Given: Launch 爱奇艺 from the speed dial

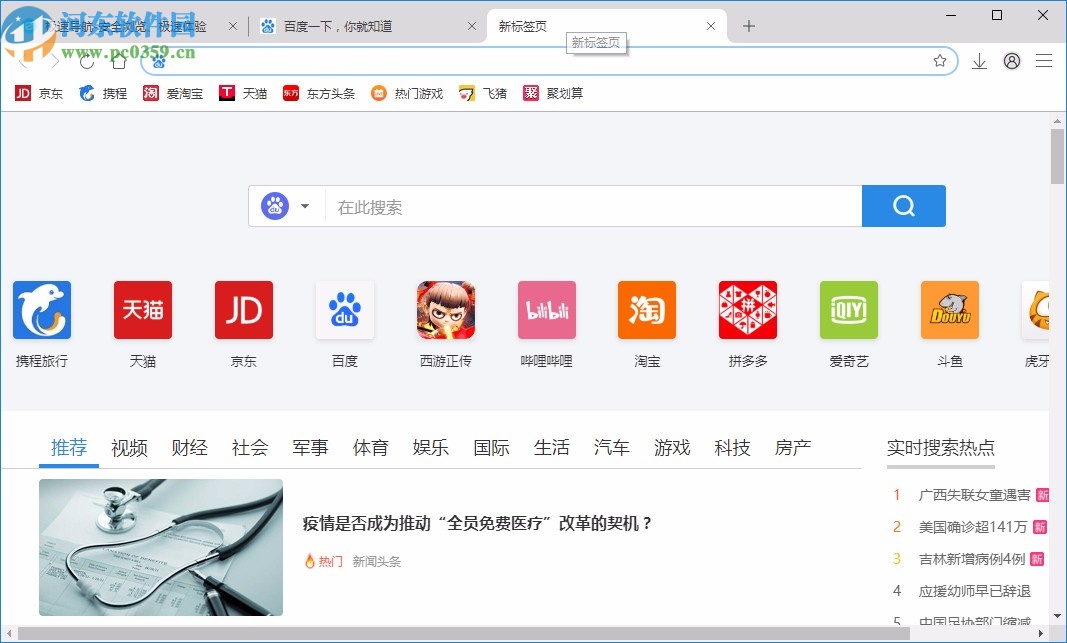Looking at the screenshot, I should [x=848, y=310].
